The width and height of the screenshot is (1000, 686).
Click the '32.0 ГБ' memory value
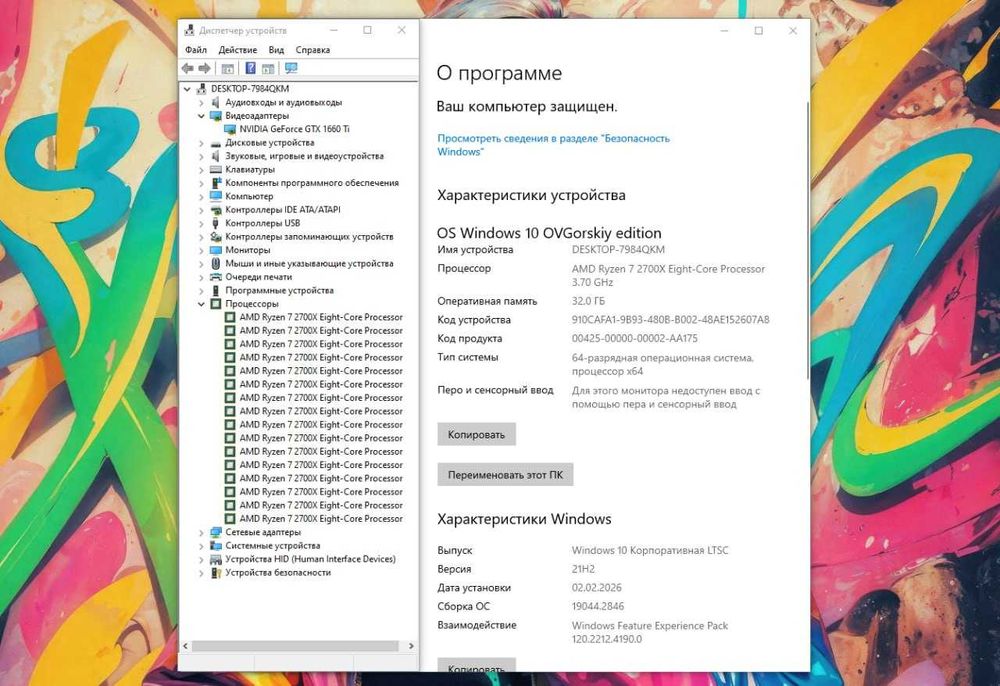tap(588, 301)
